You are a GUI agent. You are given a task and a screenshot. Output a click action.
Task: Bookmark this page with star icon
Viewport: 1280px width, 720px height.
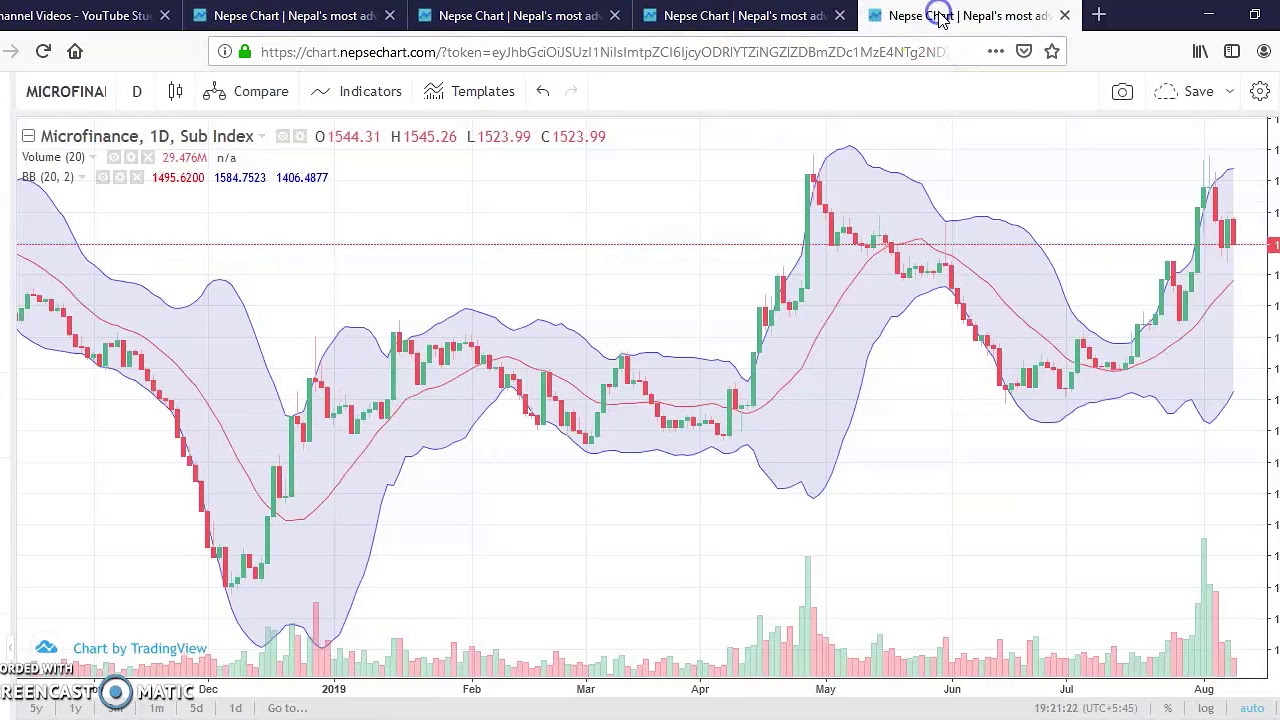1051,51
